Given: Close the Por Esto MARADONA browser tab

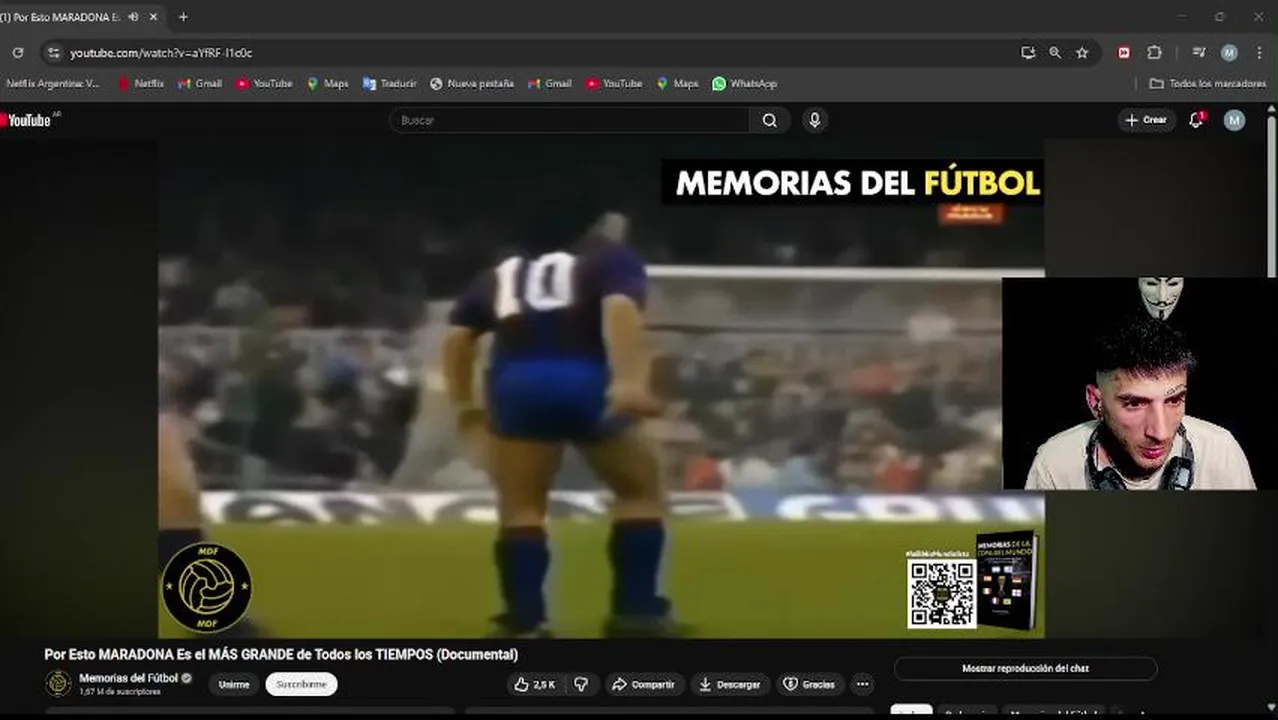Looking at the screenshot, I should (x=153, y=17).
